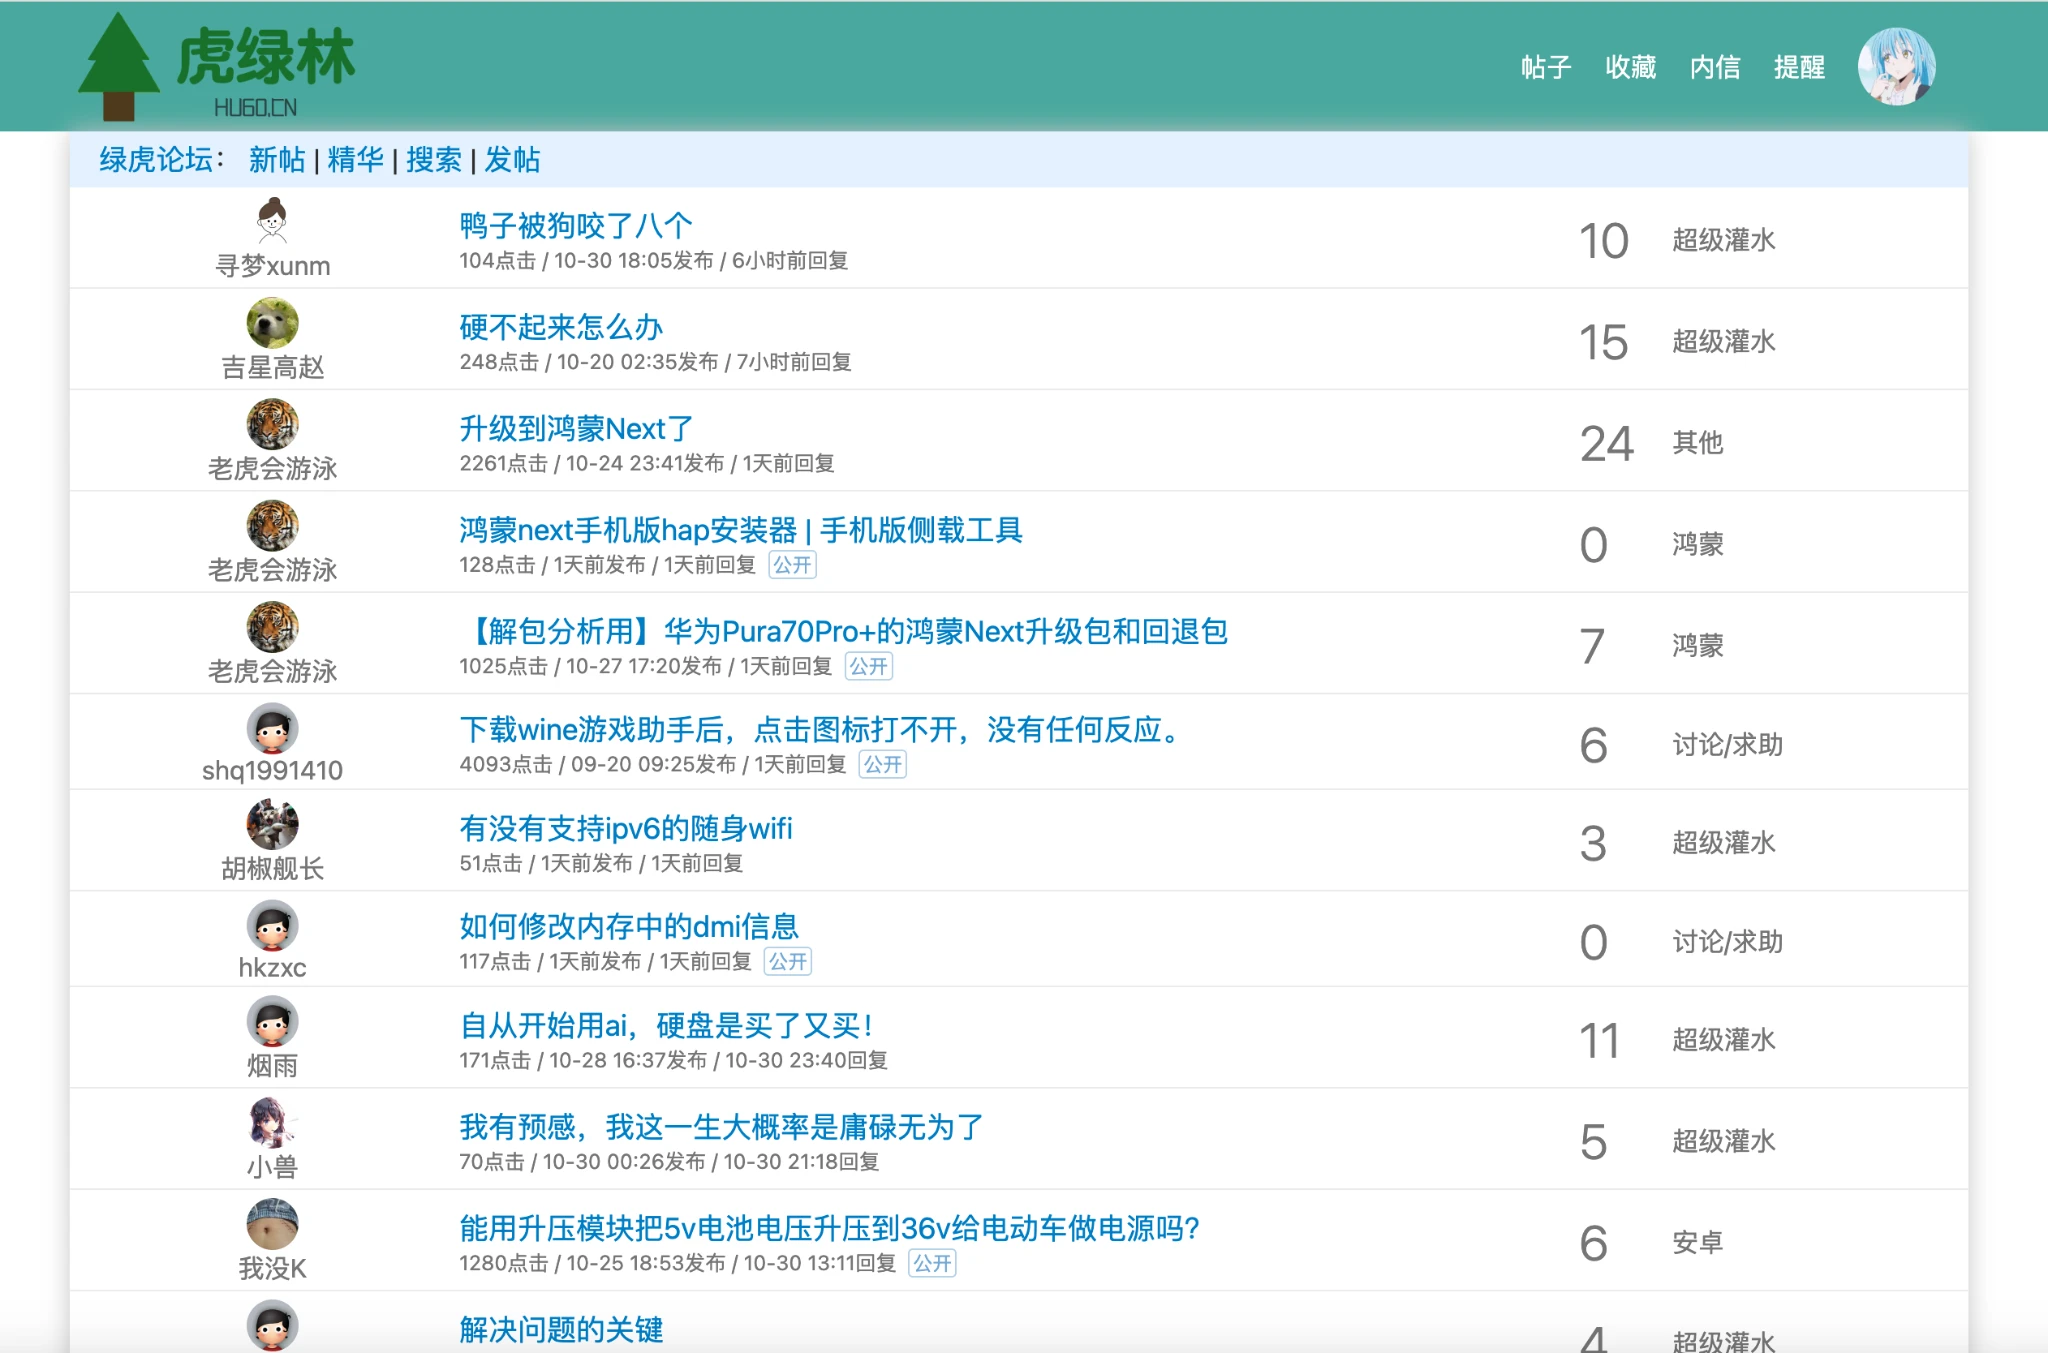The width and height of the screenshot is (2048, 1353).
Task: Click the green tree site logo
Action: point(119,67)
